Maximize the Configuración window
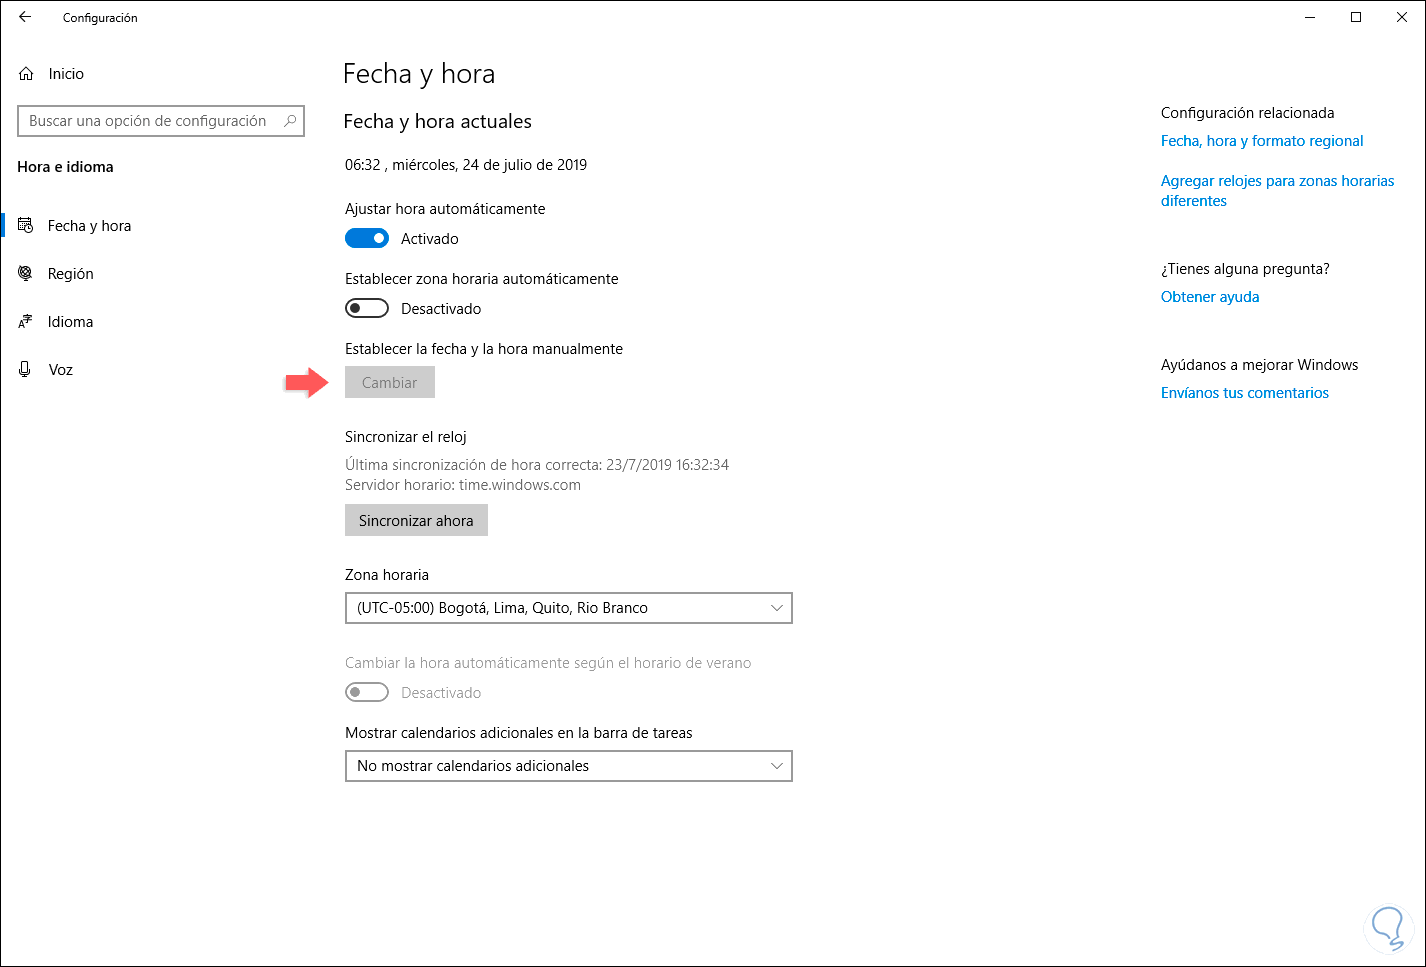 tap(1356, 17)
